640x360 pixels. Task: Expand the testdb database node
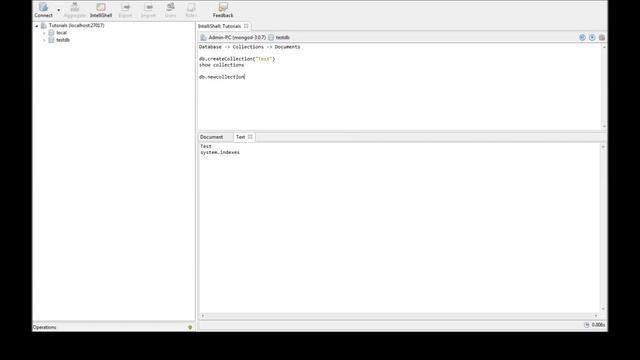[x=44, y=40]
